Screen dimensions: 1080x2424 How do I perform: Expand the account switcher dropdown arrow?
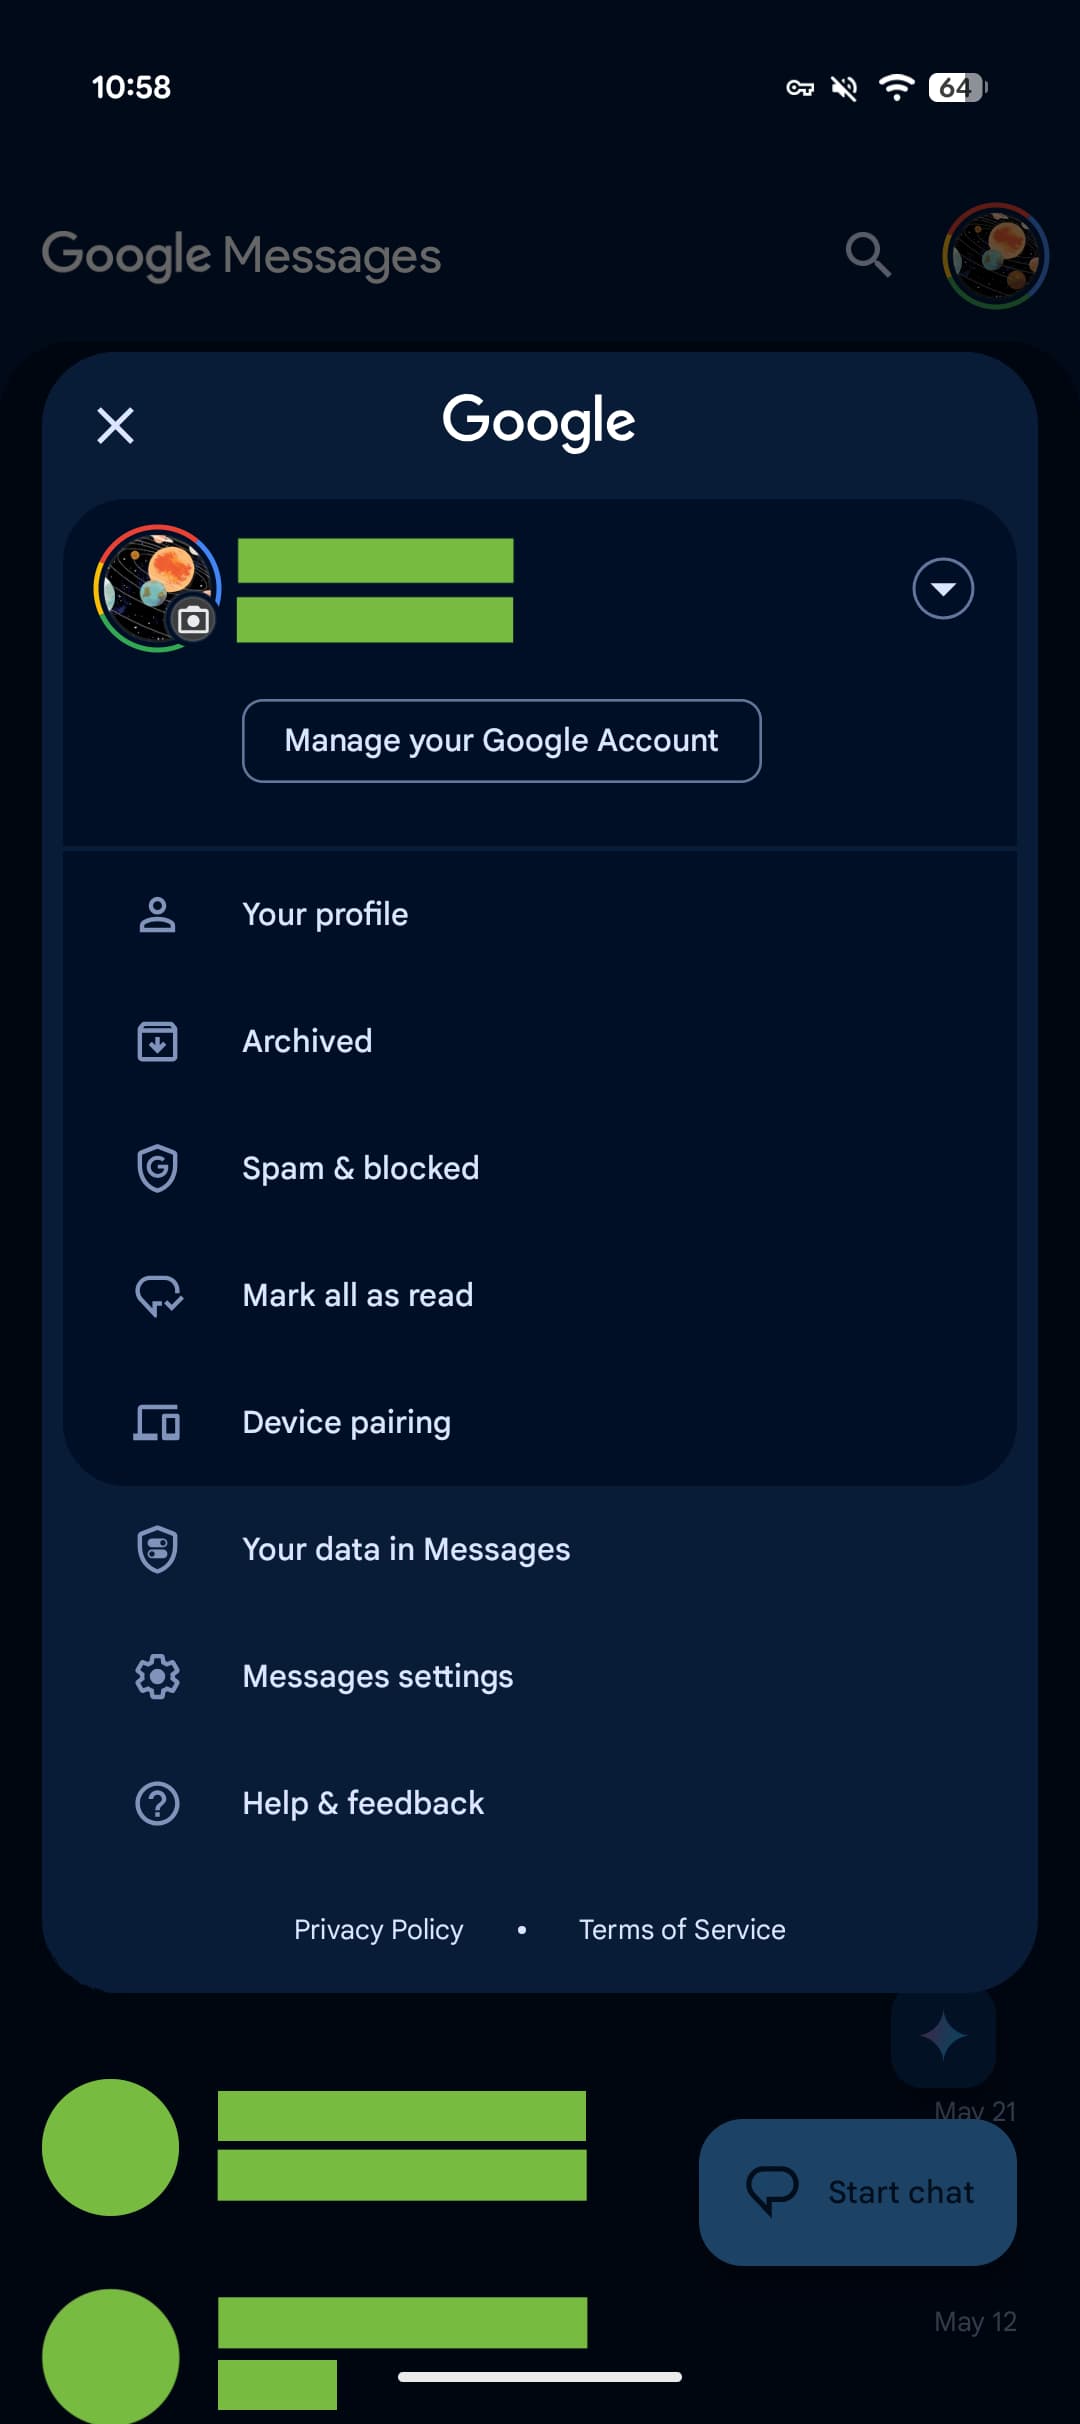(942, 589)
